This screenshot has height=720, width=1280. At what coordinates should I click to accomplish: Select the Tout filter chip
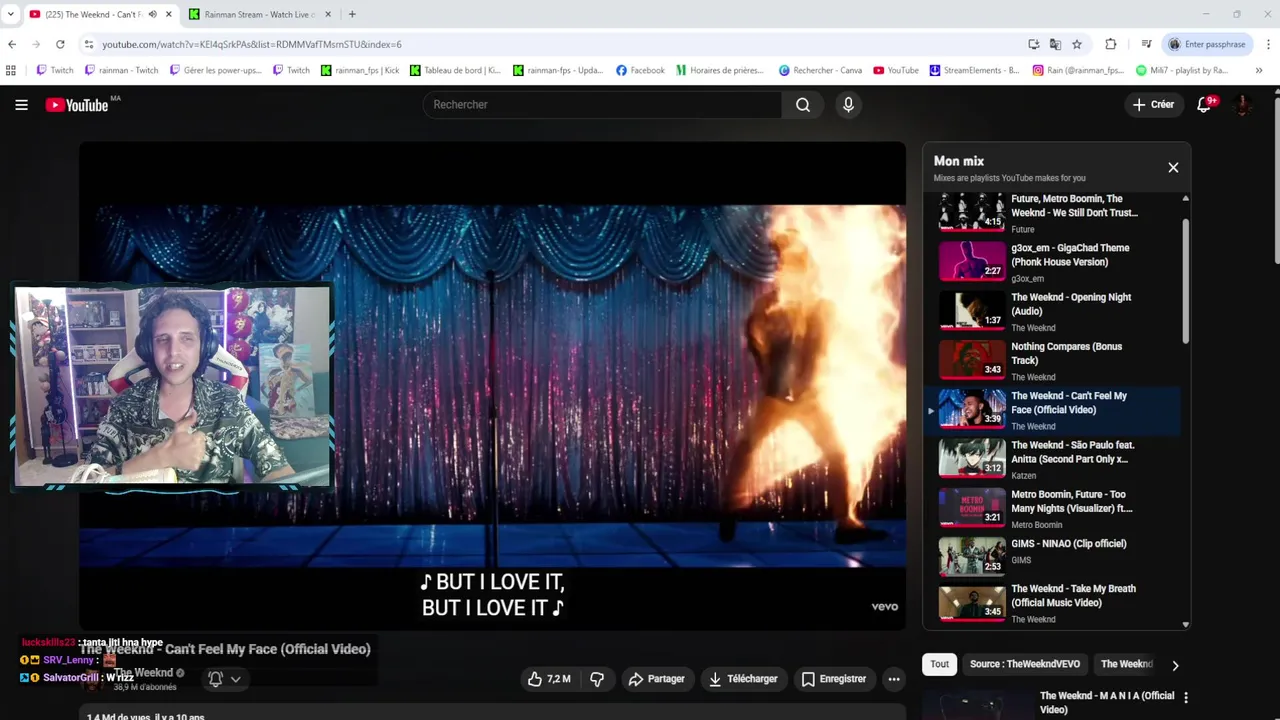939,664
